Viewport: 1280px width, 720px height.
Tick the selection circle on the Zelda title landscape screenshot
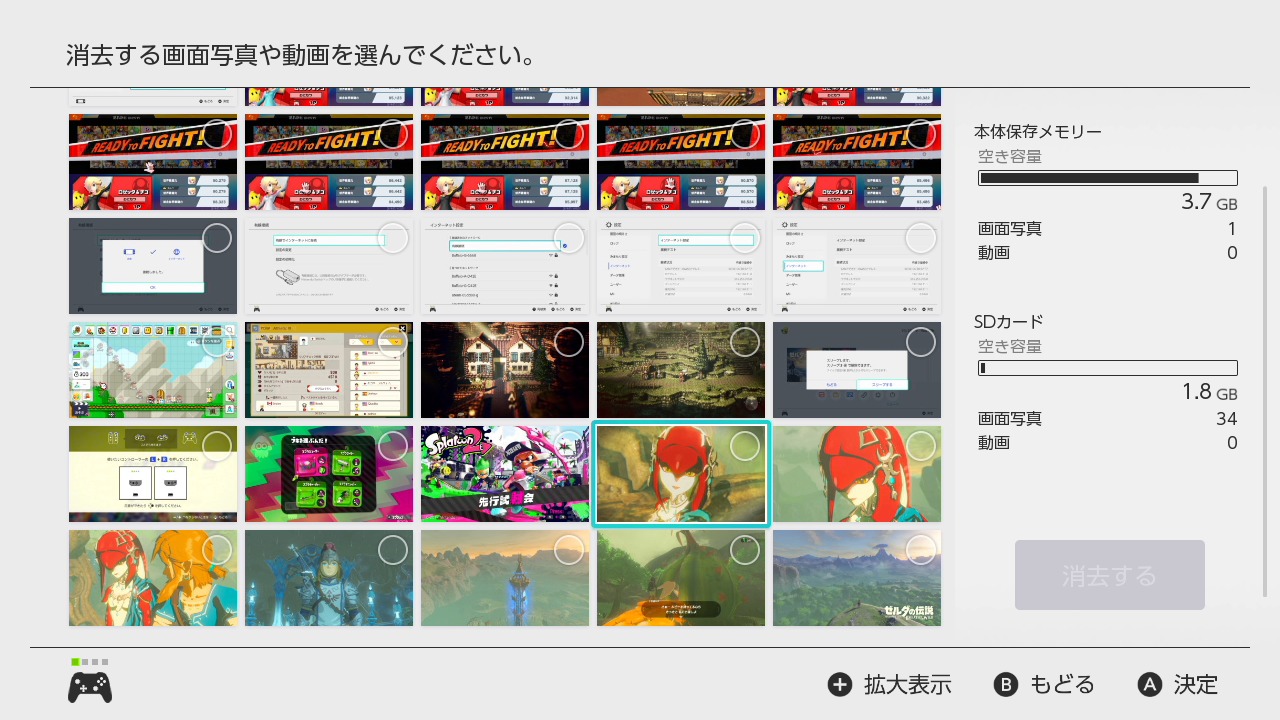pos(921,550)
